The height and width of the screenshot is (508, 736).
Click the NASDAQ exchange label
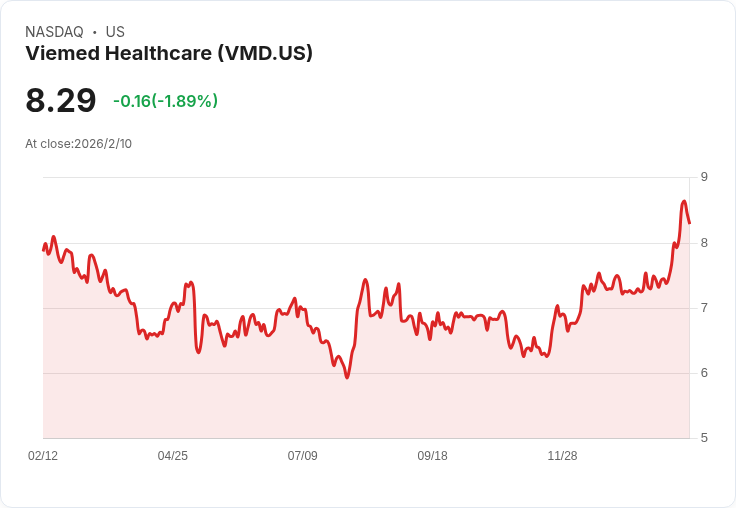54,32
